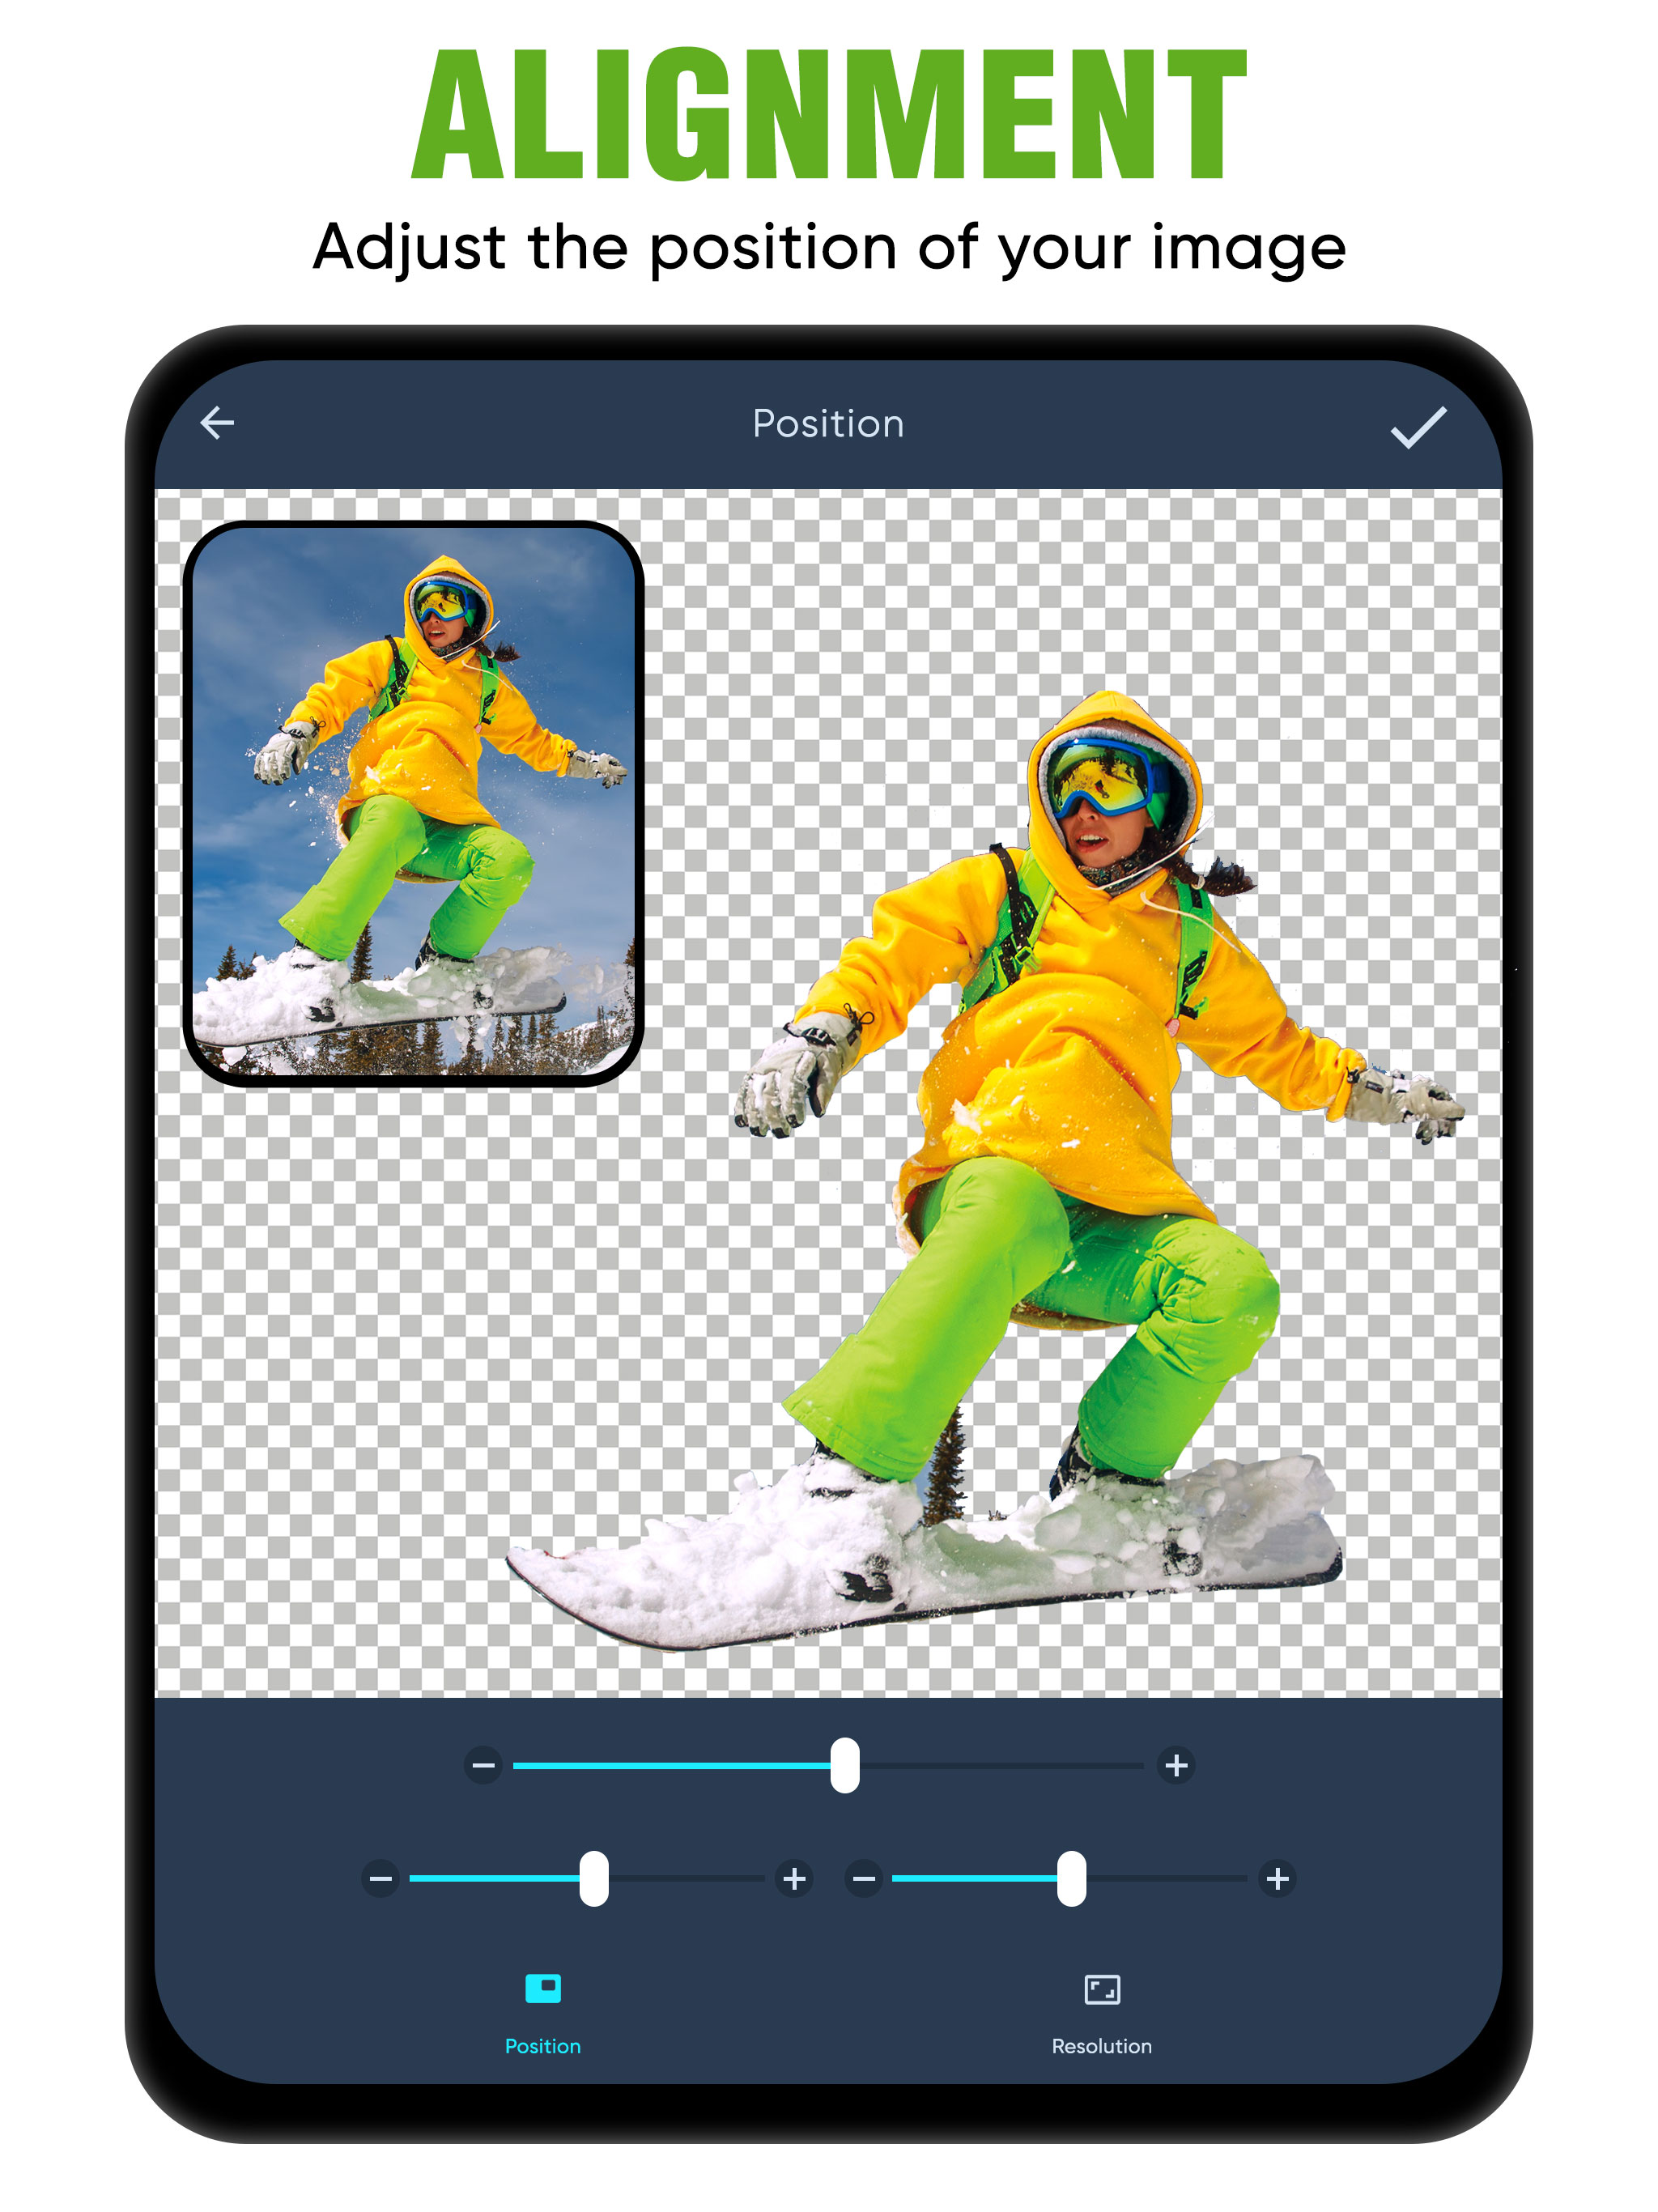Tap the original photo preview thumbnail
This screenshot has height=2212, width=1658.
tap(413, 802)
